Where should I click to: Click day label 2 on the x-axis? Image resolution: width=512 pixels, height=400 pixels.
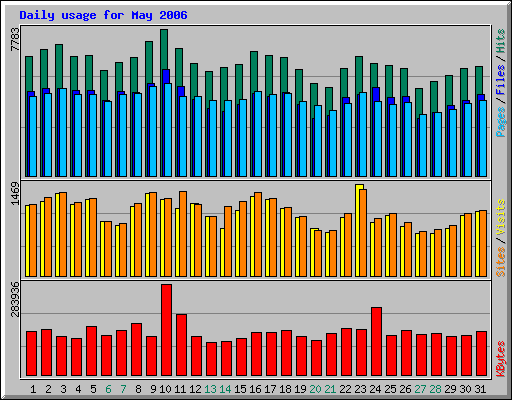click(48, 389)
